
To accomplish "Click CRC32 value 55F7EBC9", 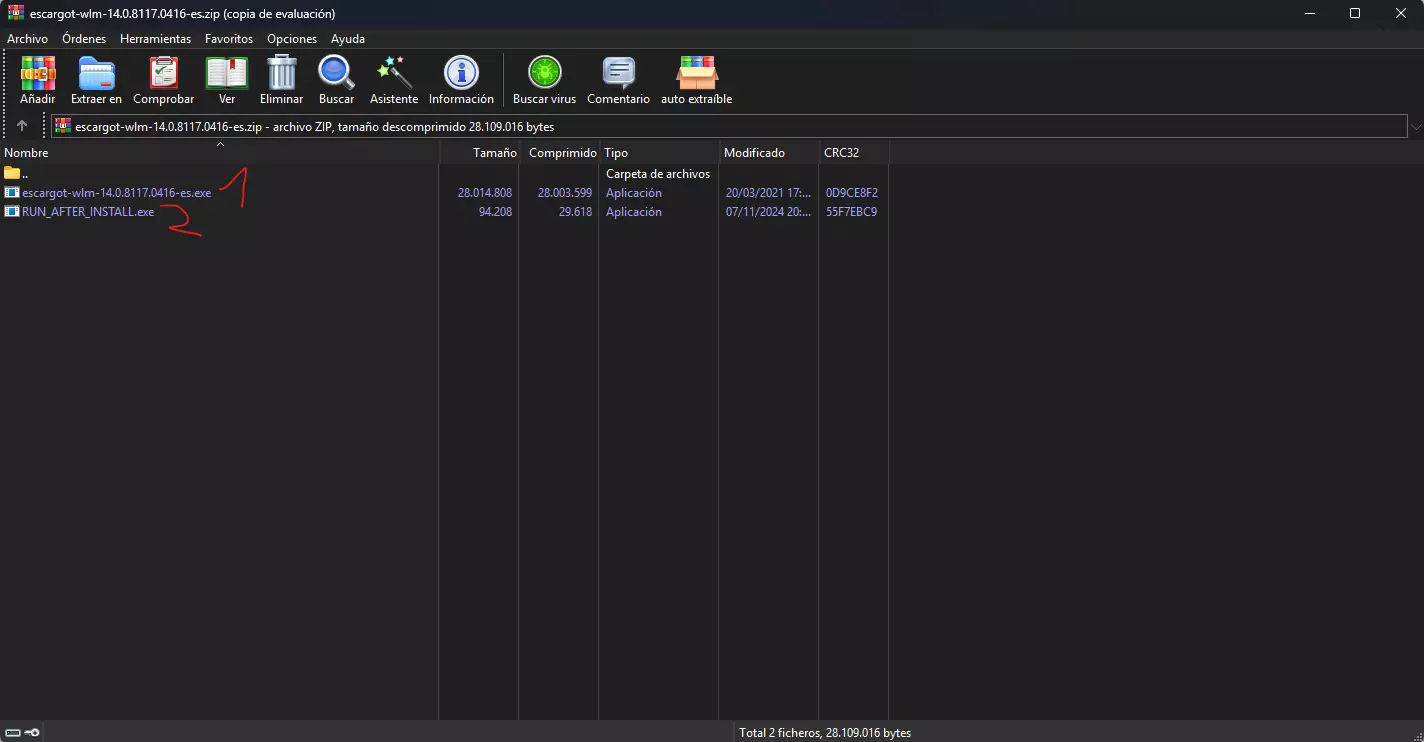I will [852, 212].
